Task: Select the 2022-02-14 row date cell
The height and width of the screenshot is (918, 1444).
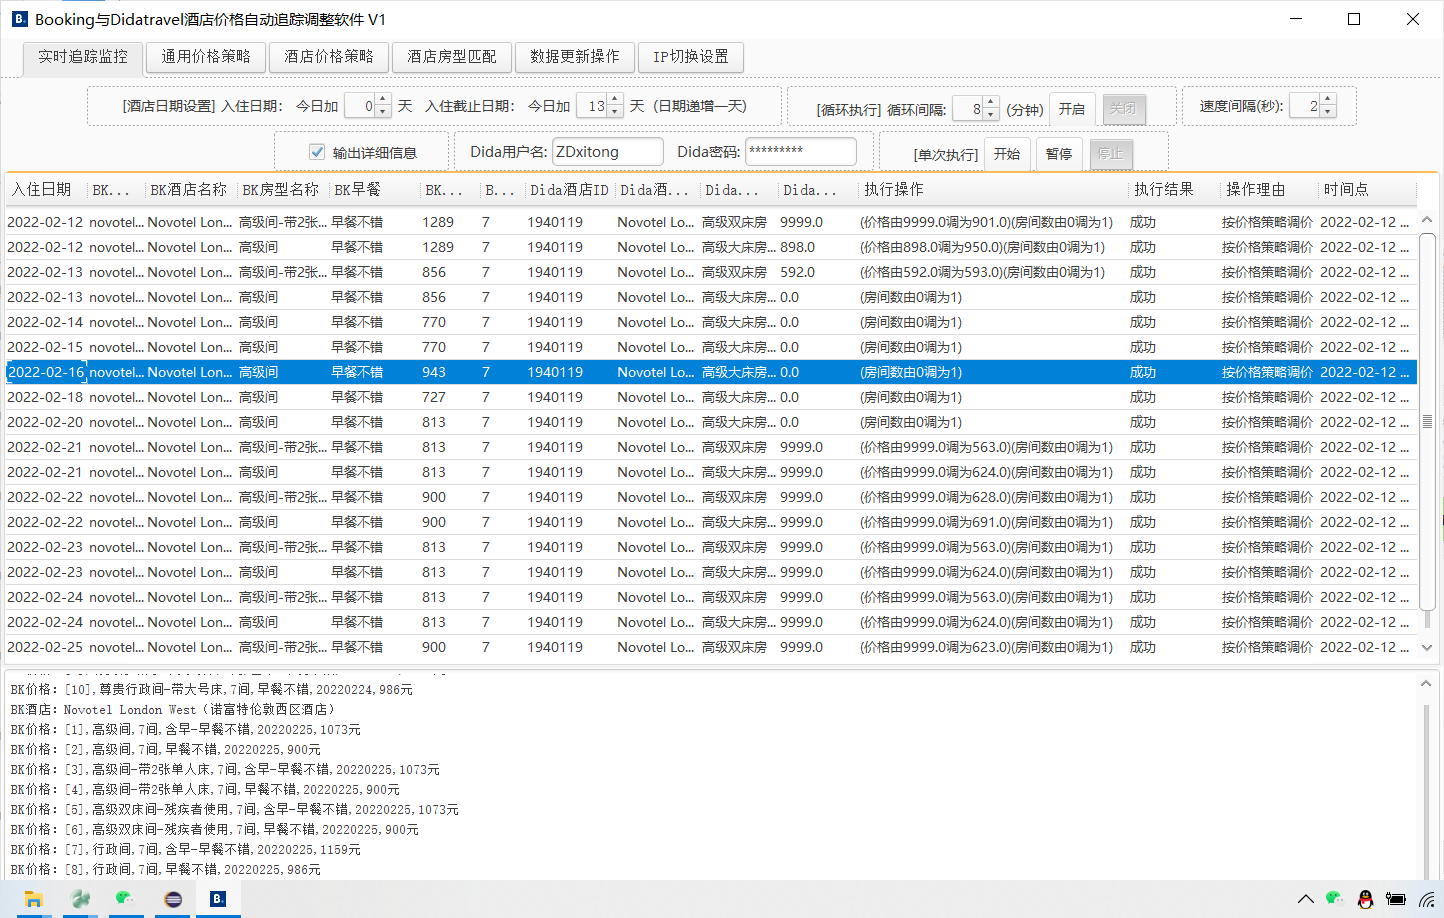Action: tap(45, 322)
